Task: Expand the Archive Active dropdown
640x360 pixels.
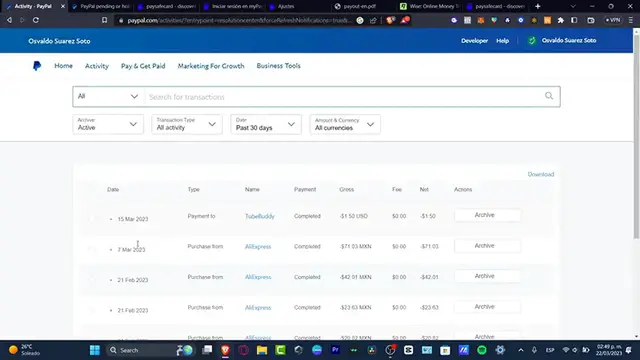Action: click(108, 124)
